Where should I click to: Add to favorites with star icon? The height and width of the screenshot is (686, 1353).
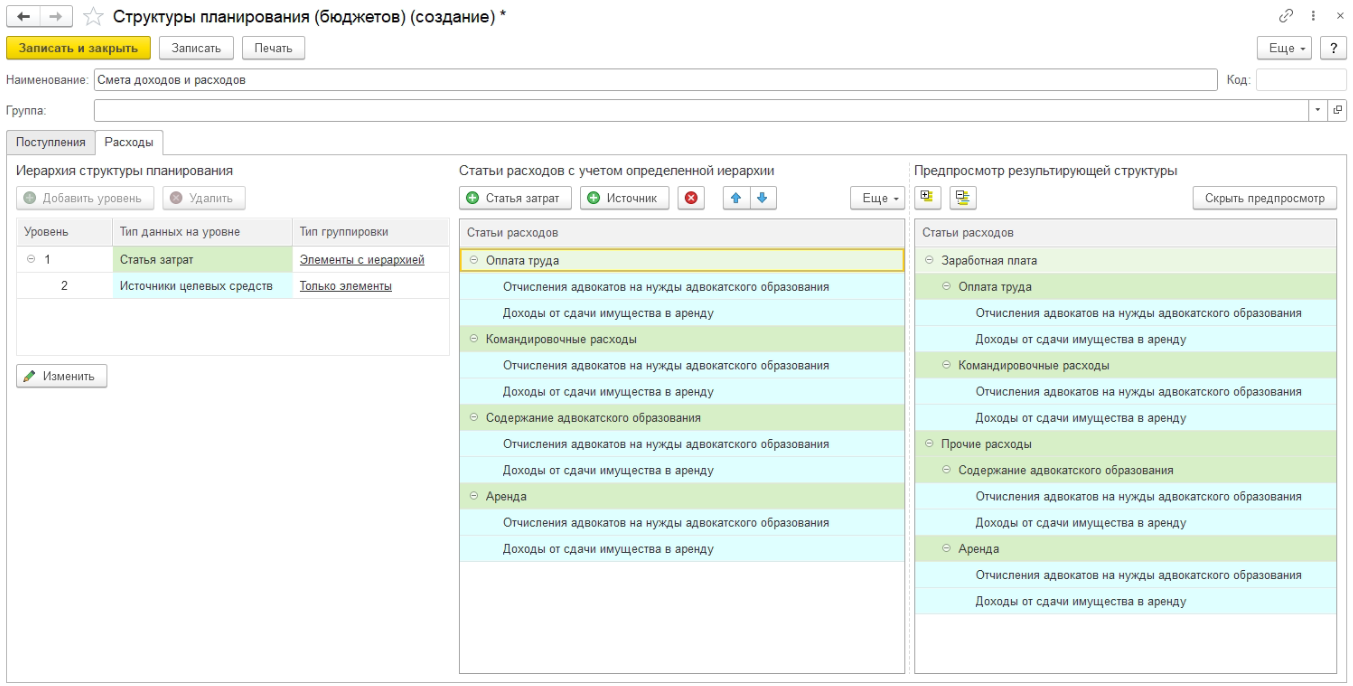(x=92, y=17)
